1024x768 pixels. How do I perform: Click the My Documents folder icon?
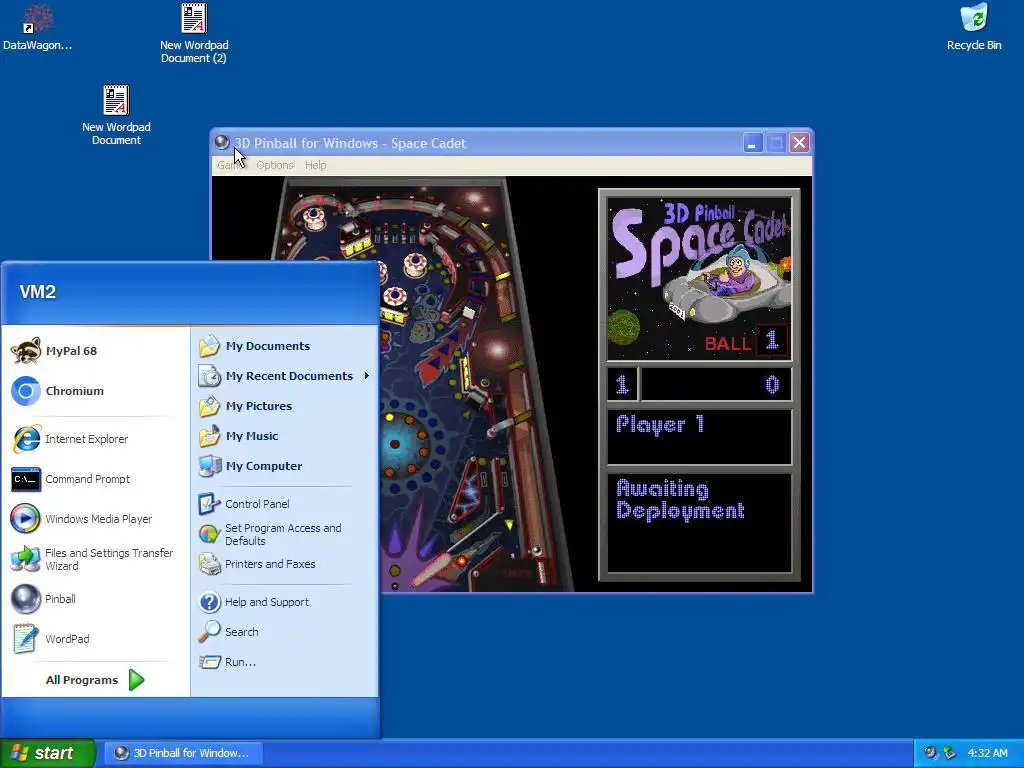[210, 346]
